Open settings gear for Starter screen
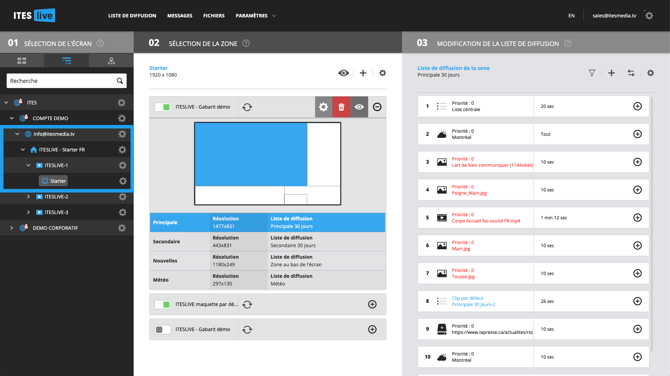The image size is (670, 376). [x=123, y=181]
